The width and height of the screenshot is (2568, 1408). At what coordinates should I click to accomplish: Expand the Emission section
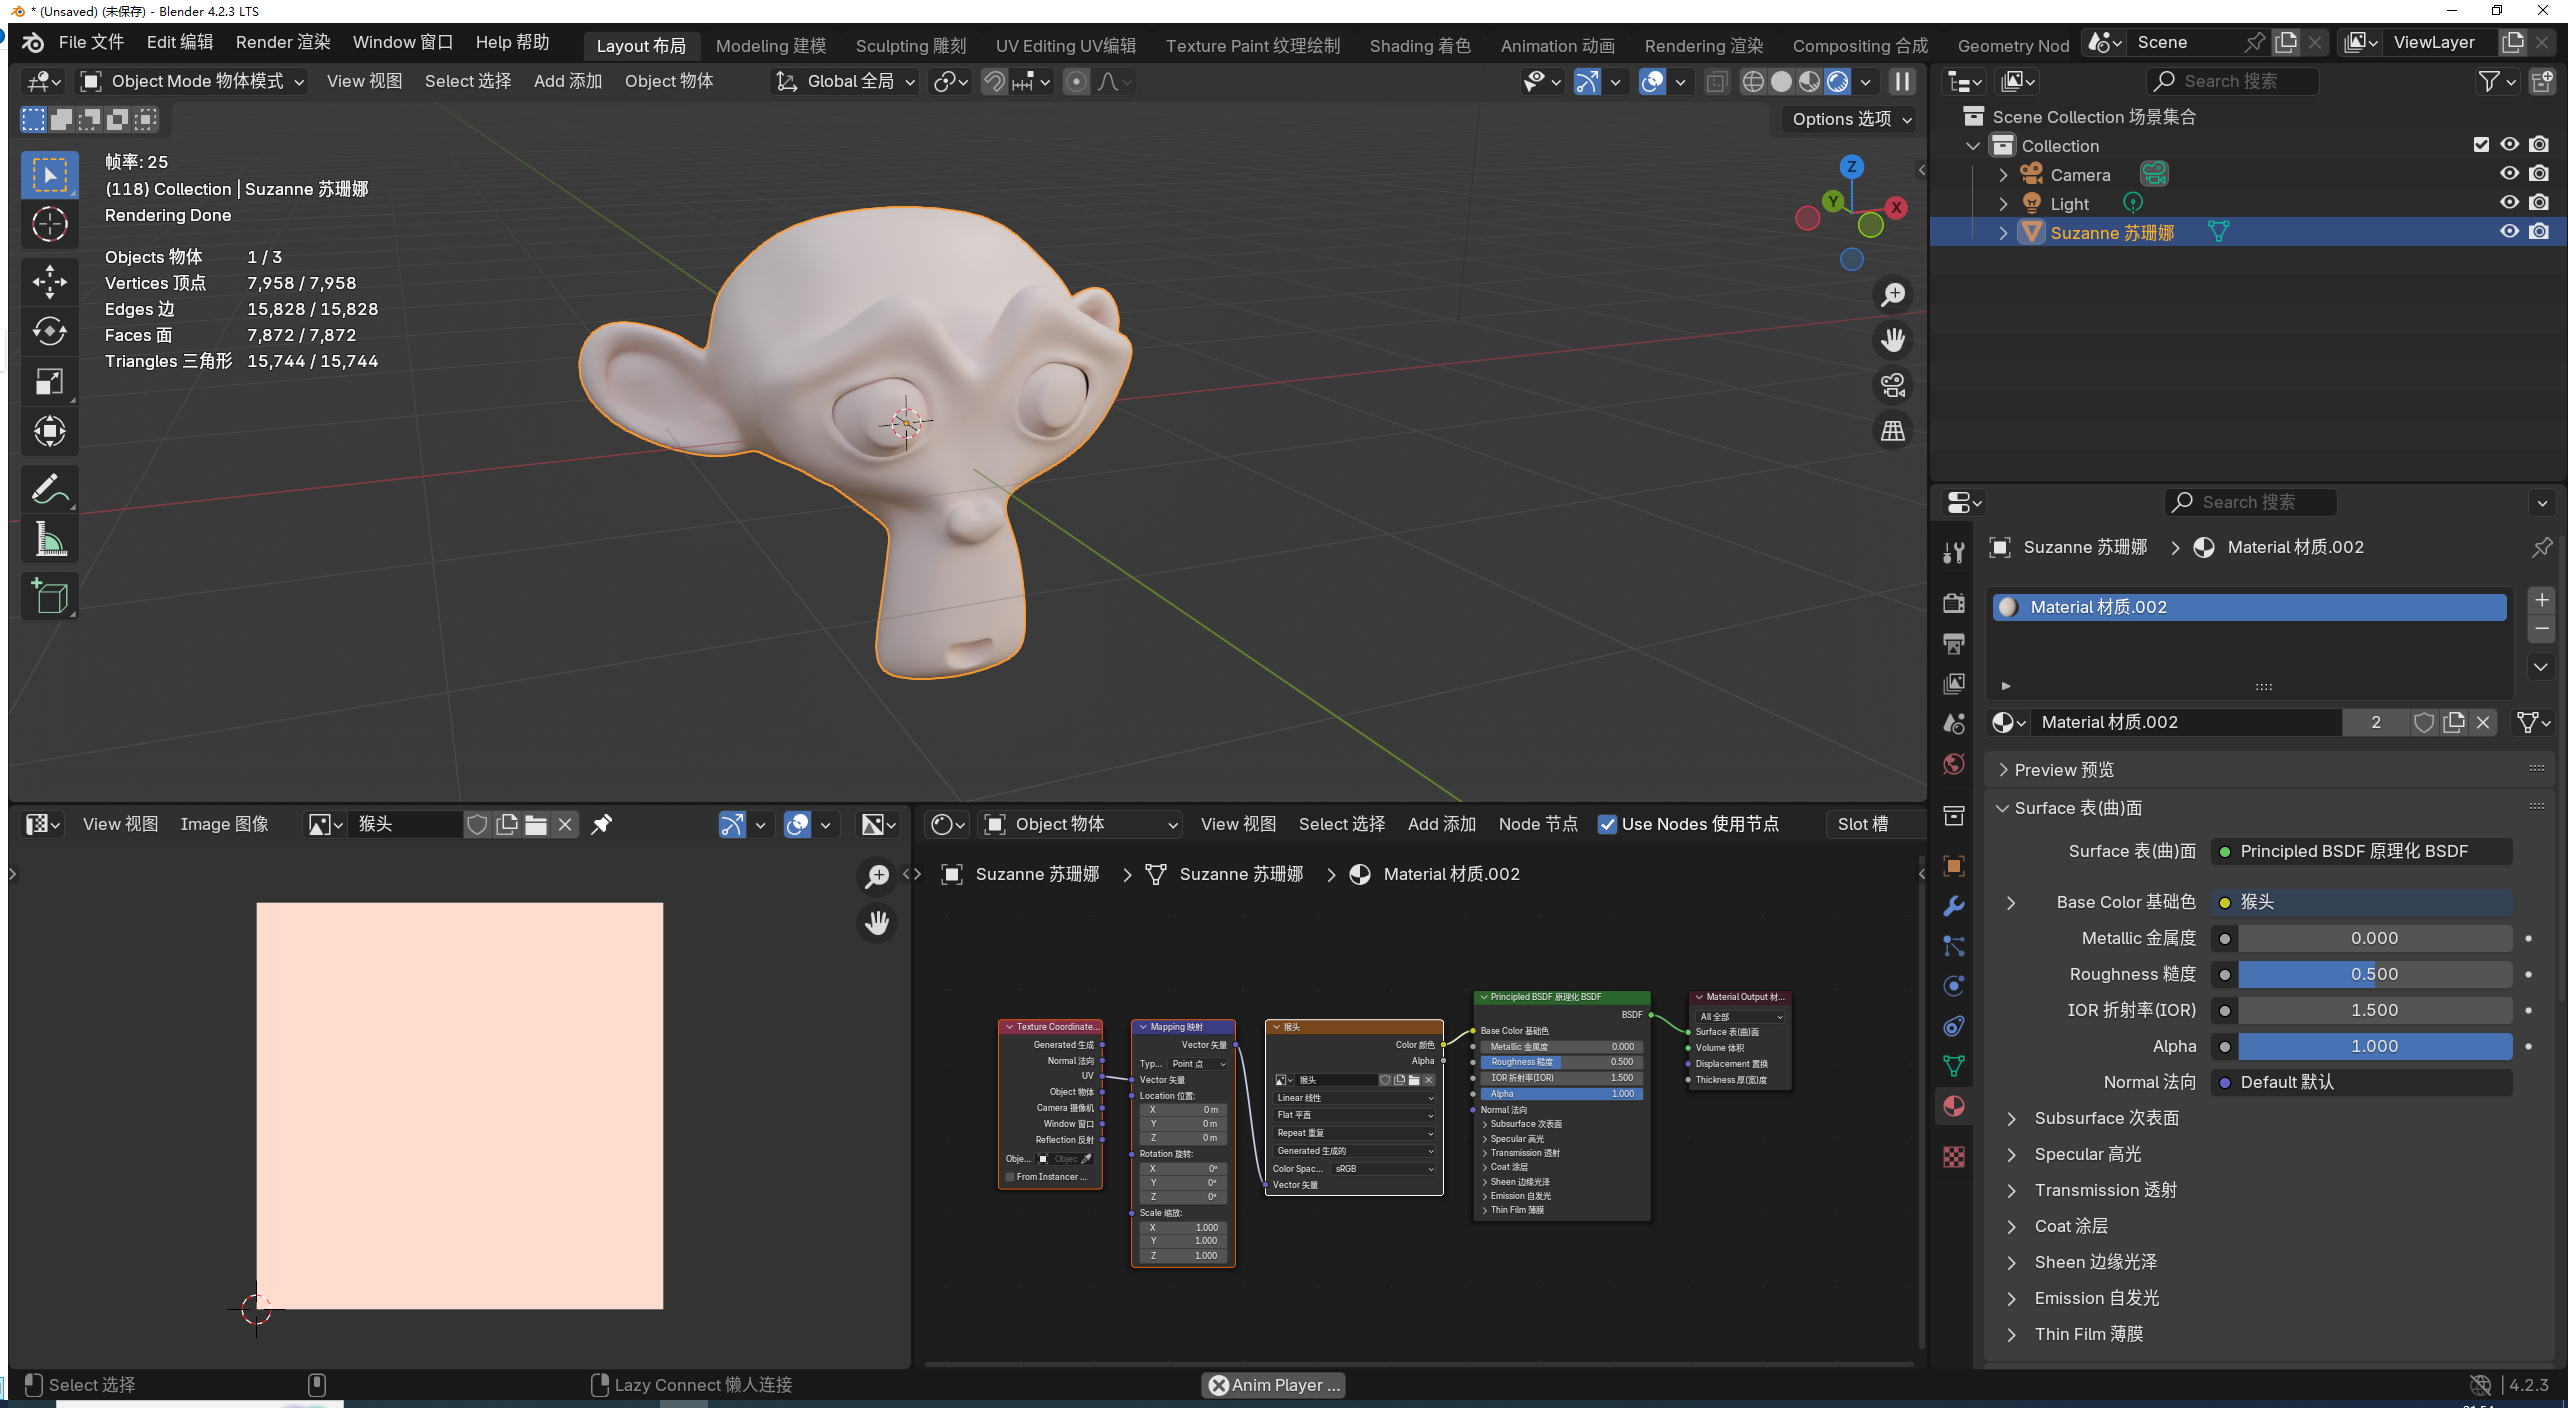pos(2096,1298)
